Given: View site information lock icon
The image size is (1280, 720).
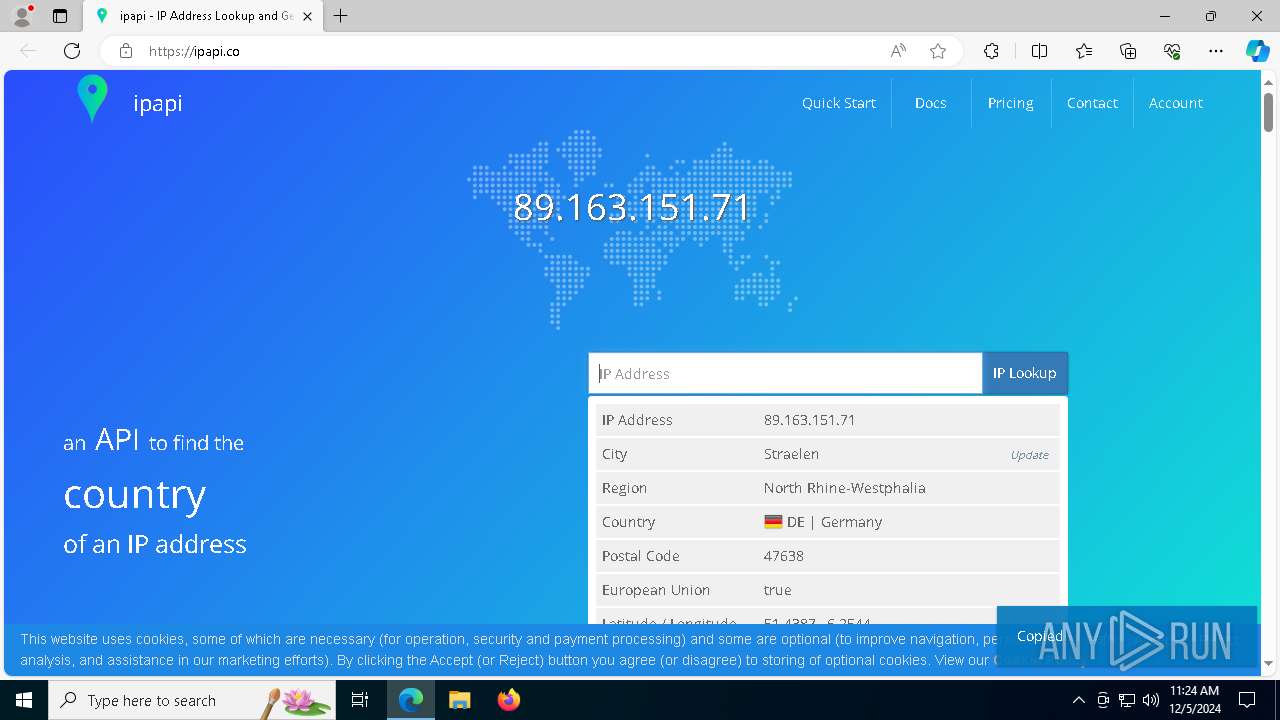Looking at the screenshot, I should point(126,51).
